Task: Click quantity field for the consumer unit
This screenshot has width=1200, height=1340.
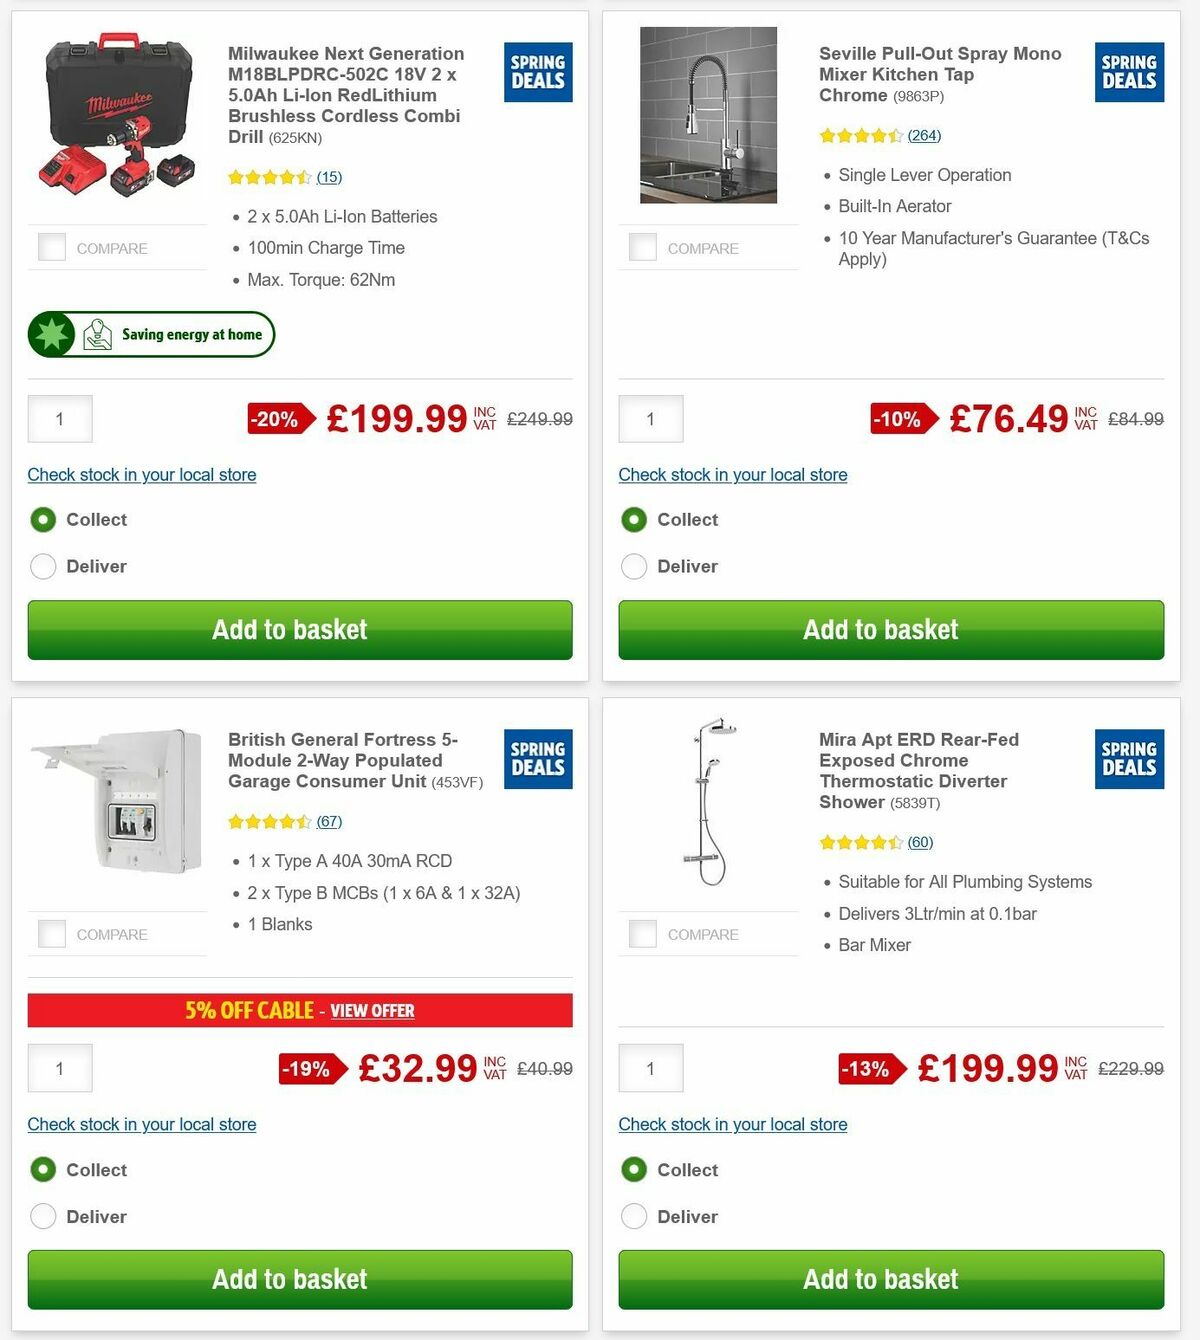Action: tap(59, 1068)
